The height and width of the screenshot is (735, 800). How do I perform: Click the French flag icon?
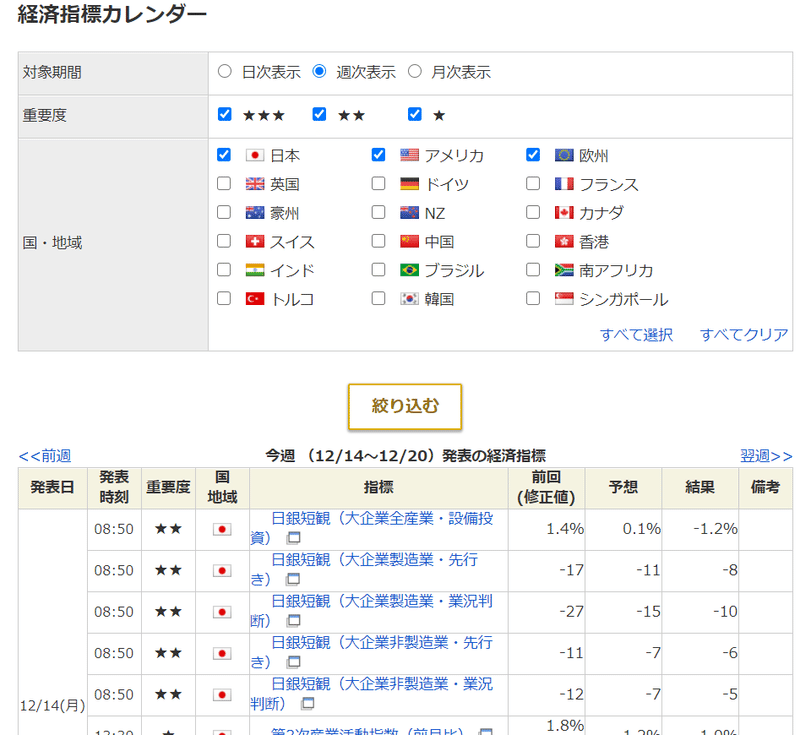564,184
